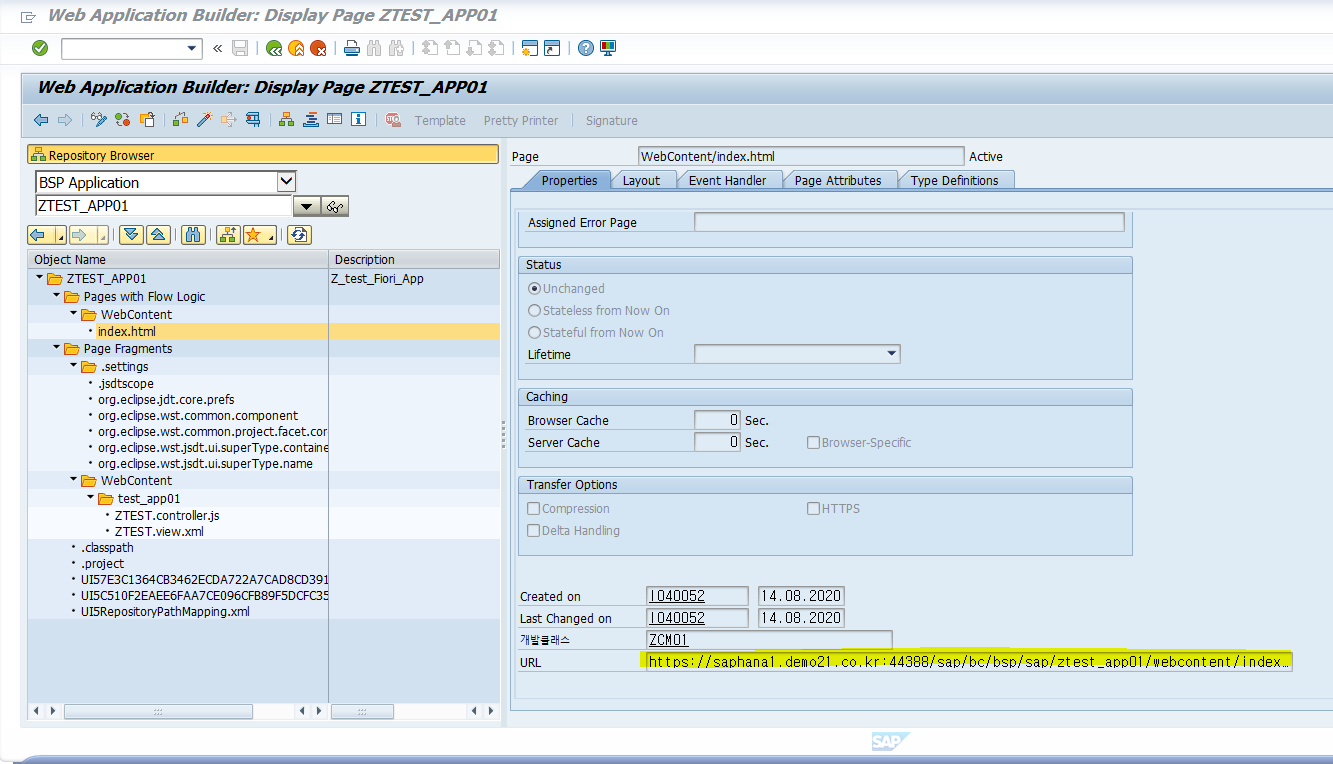
Task: Click the Activate magic wand icon
Action: (x=205, y=120)
